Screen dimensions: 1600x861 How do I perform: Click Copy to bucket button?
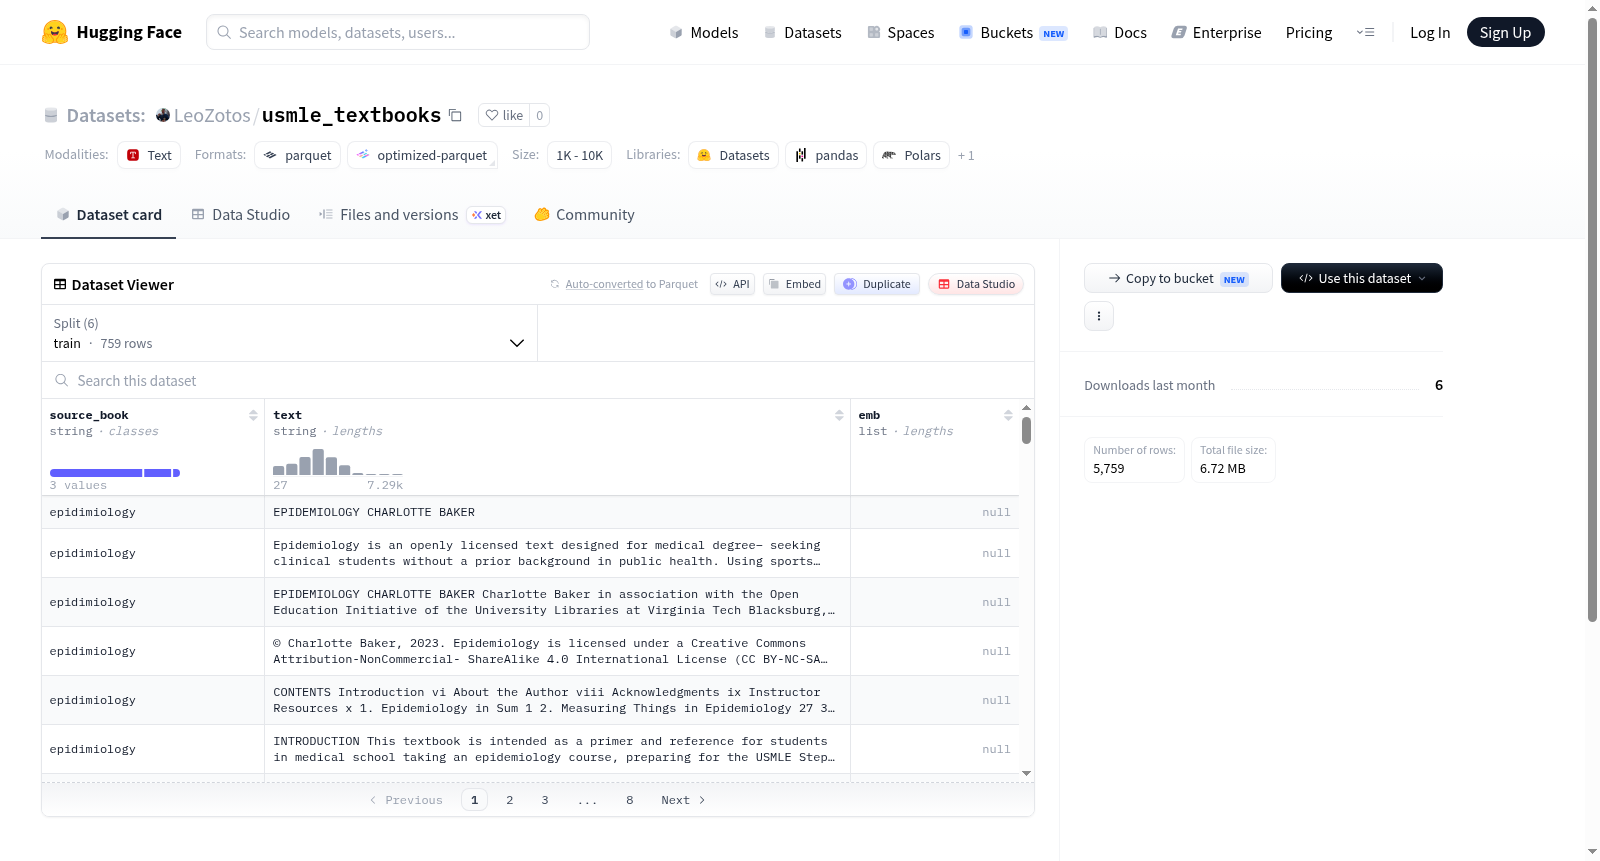click(1178, 278)
